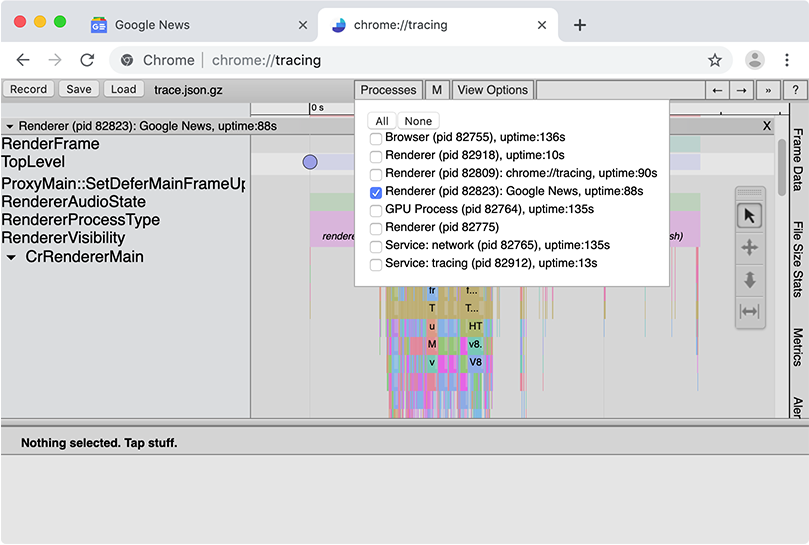Click the circle marker on the TopLevel track
The height and width of the screenshot is (545, 809).
click(x=310, y=162)
